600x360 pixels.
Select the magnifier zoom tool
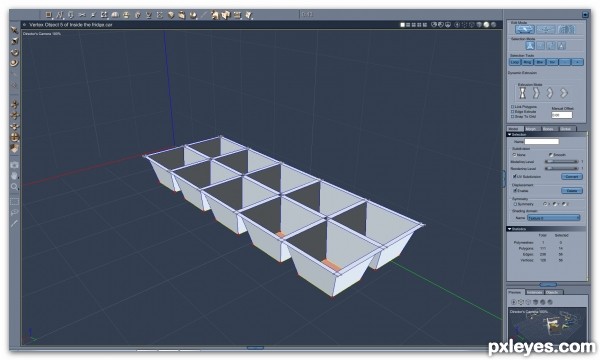[14, 187]
